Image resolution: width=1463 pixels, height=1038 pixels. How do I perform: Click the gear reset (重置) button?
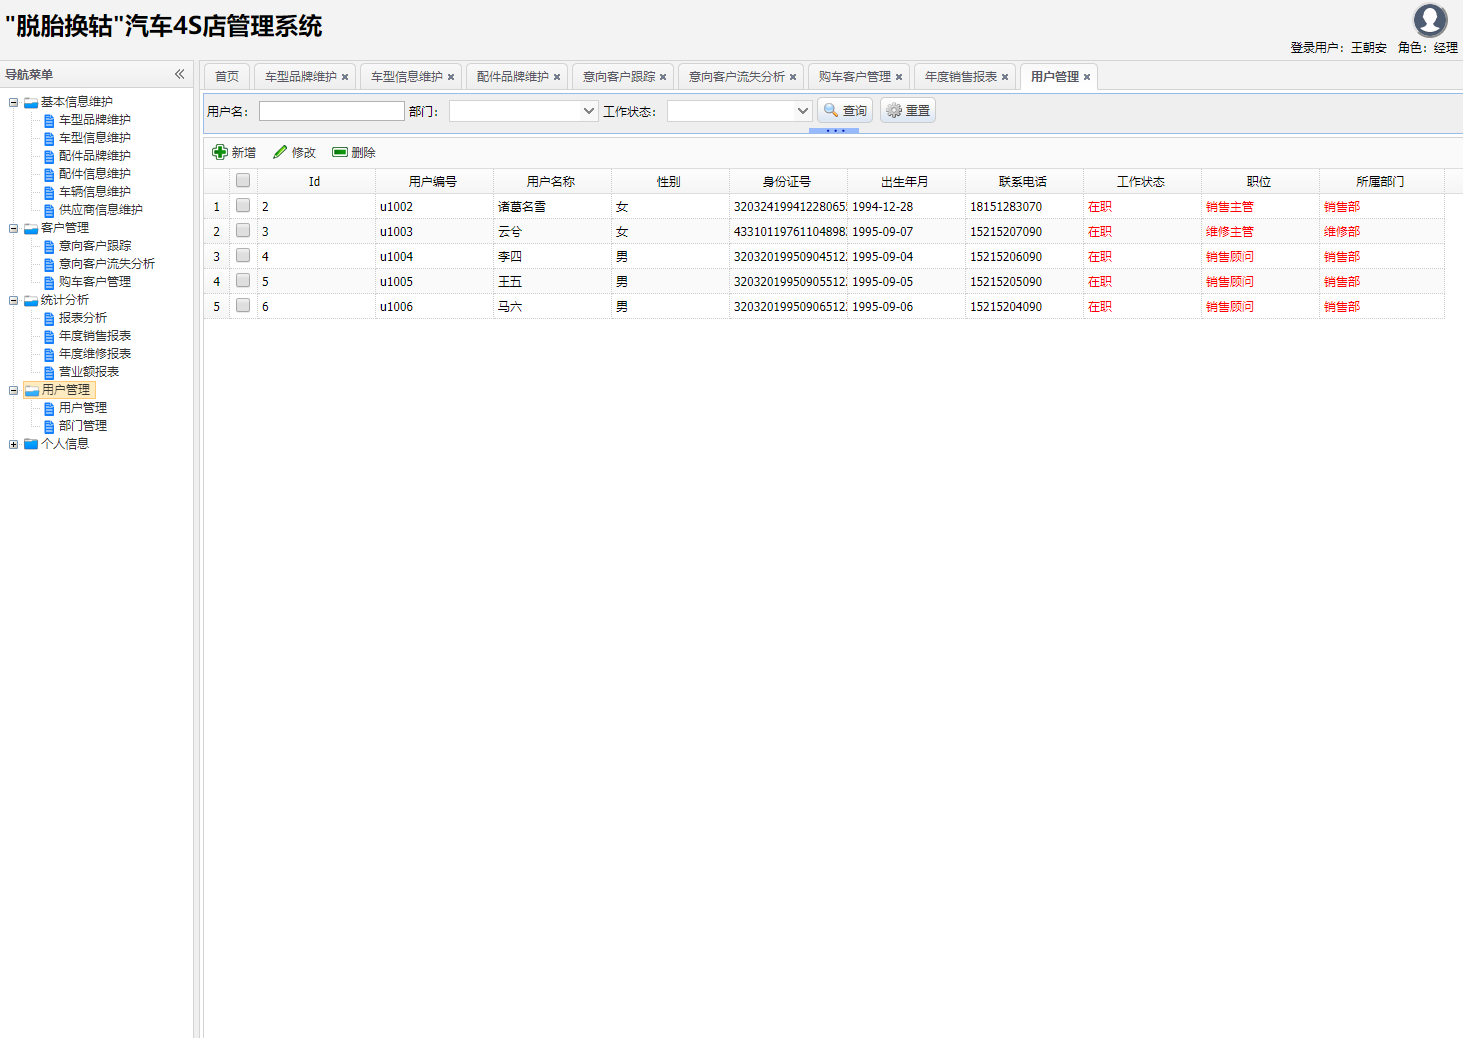coord(908,111)
